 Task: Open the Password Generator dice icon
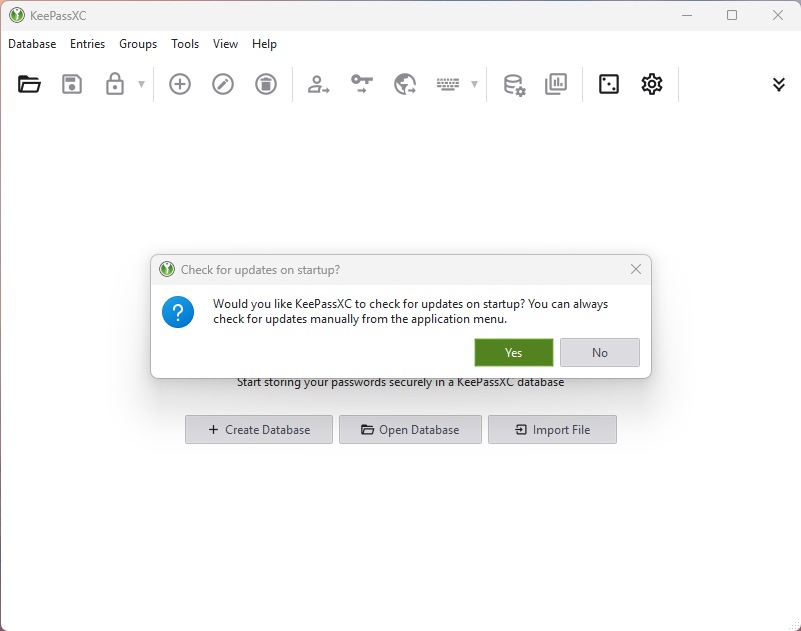608,84
